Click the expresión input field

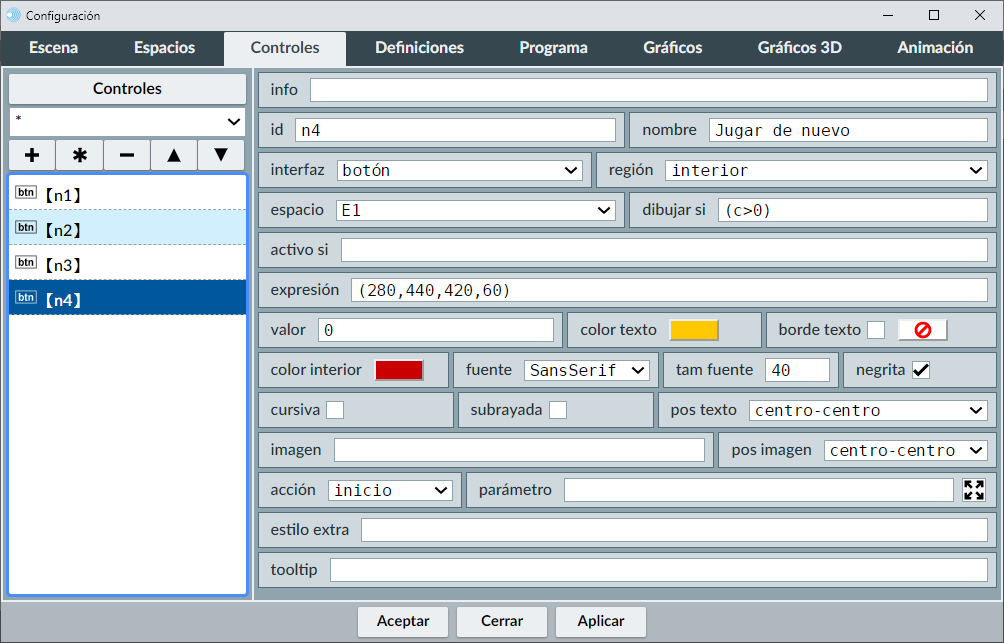669,290
